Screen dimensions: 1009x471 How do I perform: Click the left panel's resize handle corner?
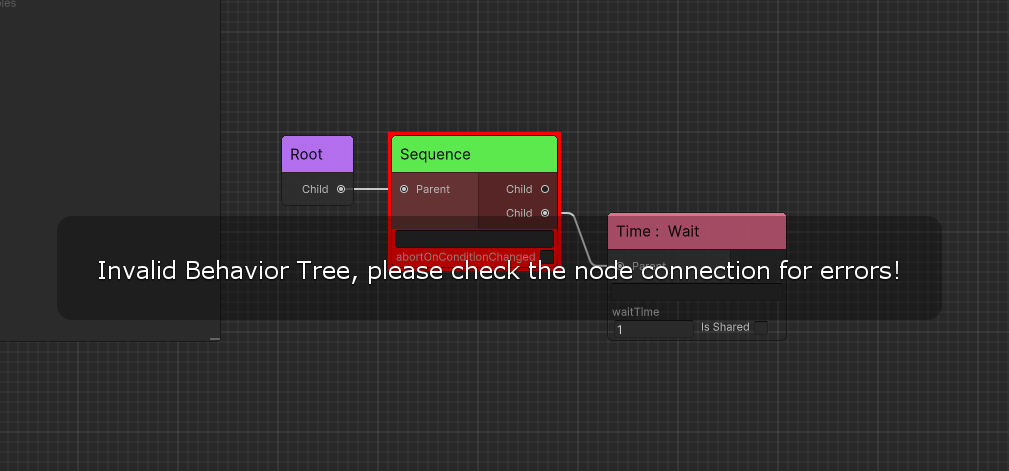(215, 338)
